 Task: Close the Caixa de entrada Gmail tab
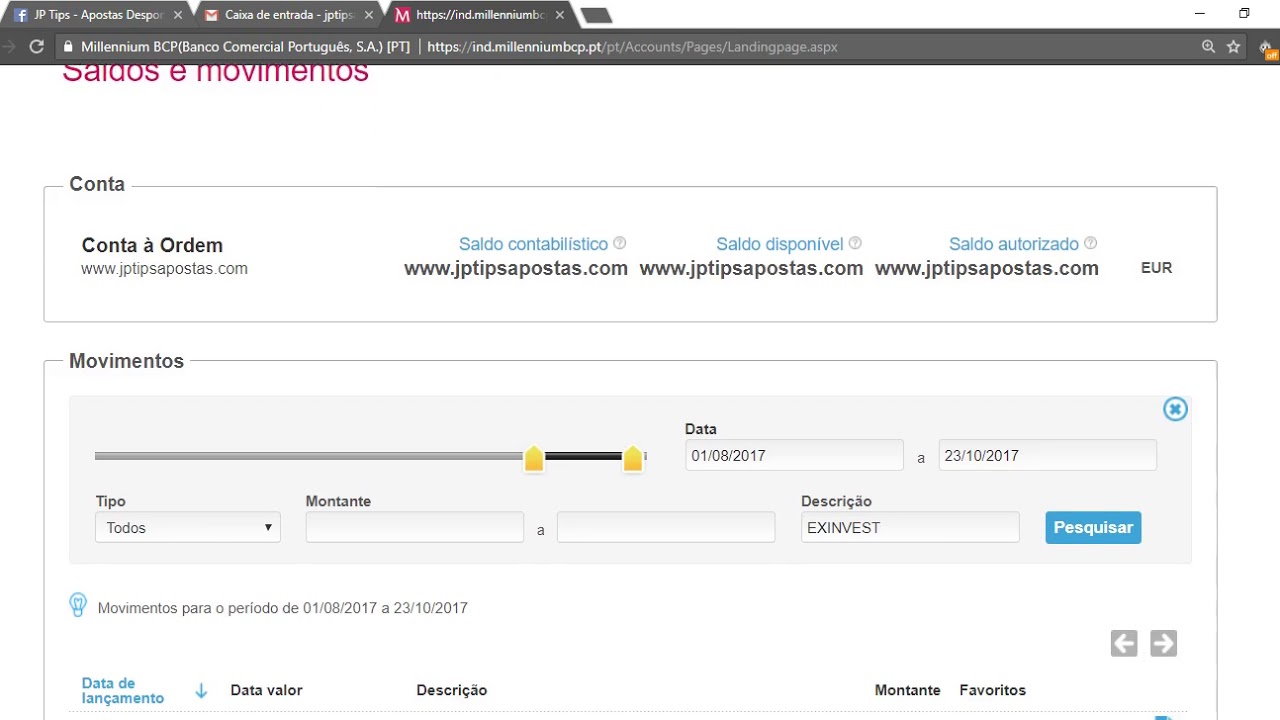click(x=368, y=15)
